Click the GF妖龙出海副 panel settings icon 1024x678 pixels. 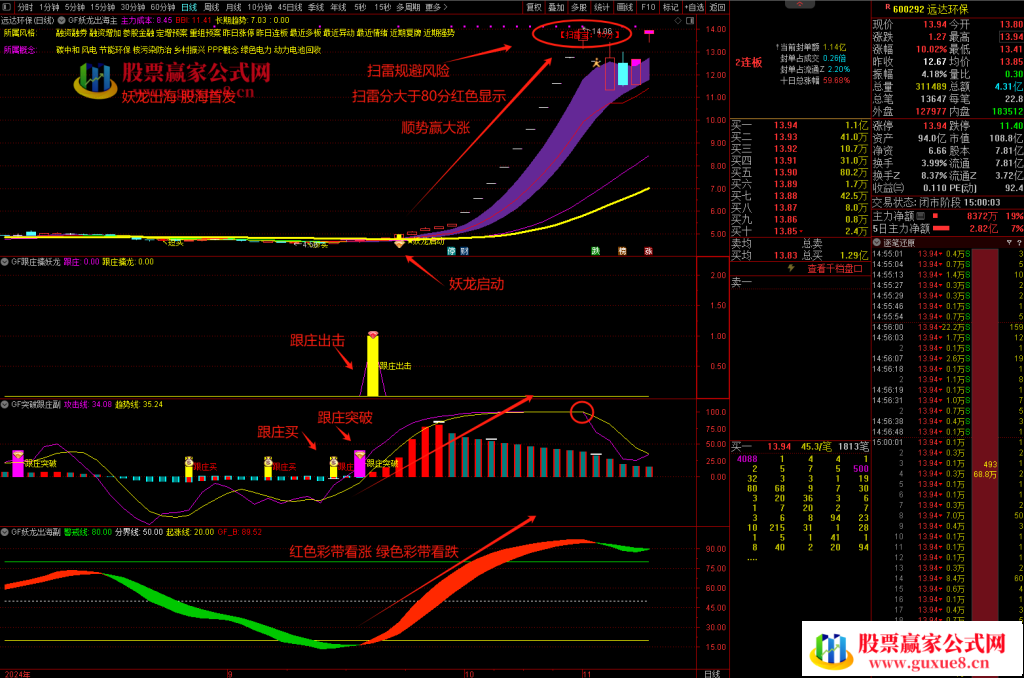[x=5, y=532]
